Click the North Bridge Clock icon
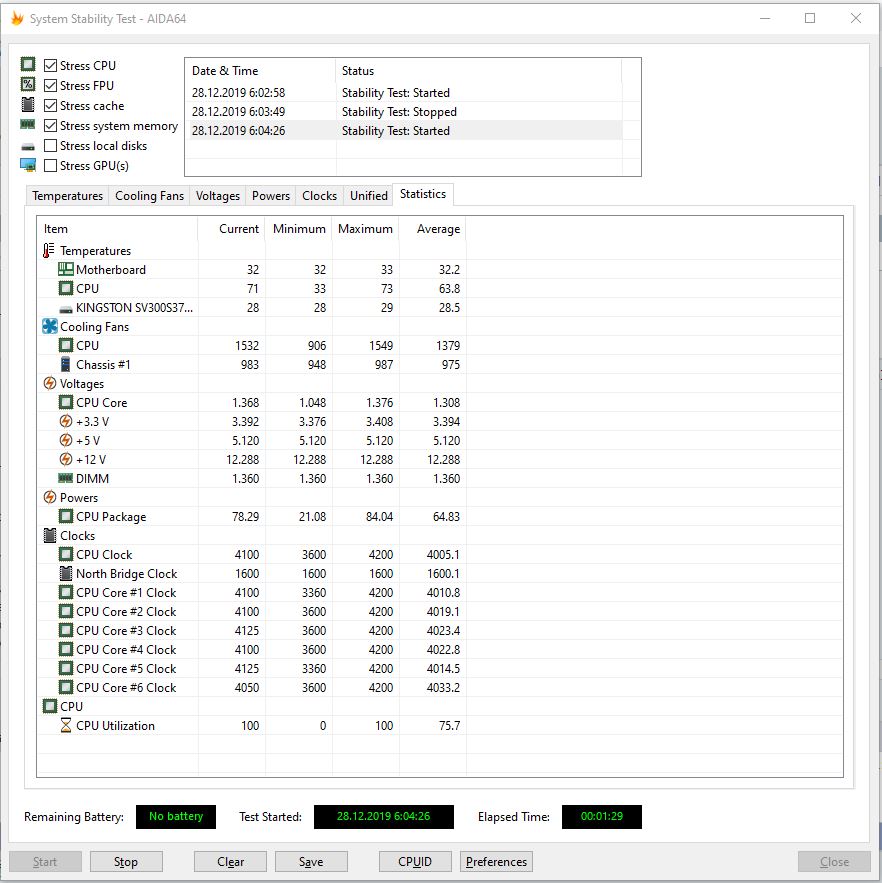 point(66,573)
